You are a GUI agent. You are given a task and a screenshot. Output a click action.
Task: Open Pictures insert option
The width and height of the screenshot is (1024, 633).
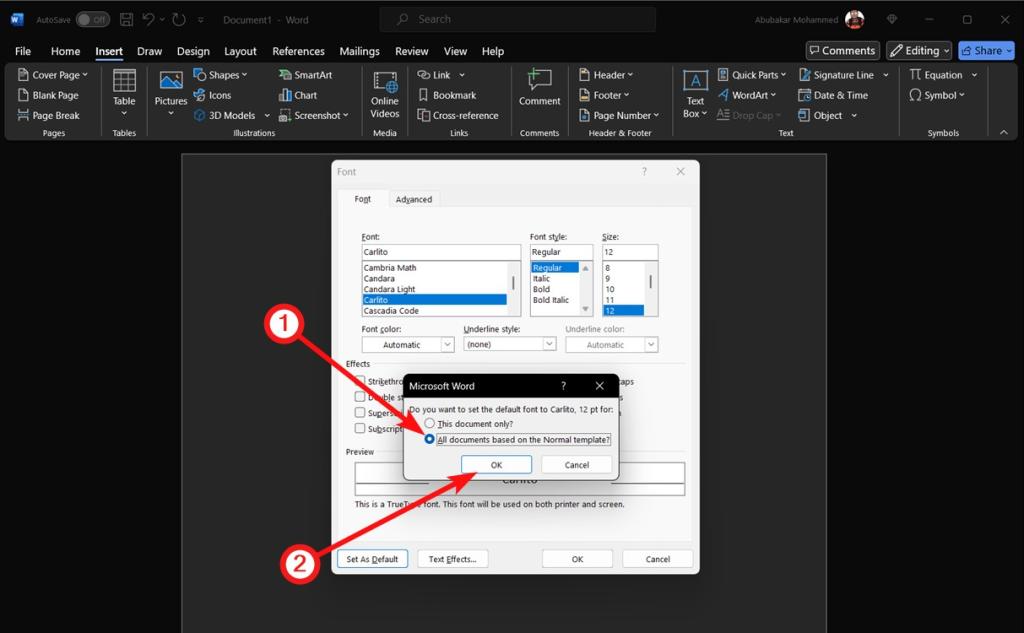[171, 95]
